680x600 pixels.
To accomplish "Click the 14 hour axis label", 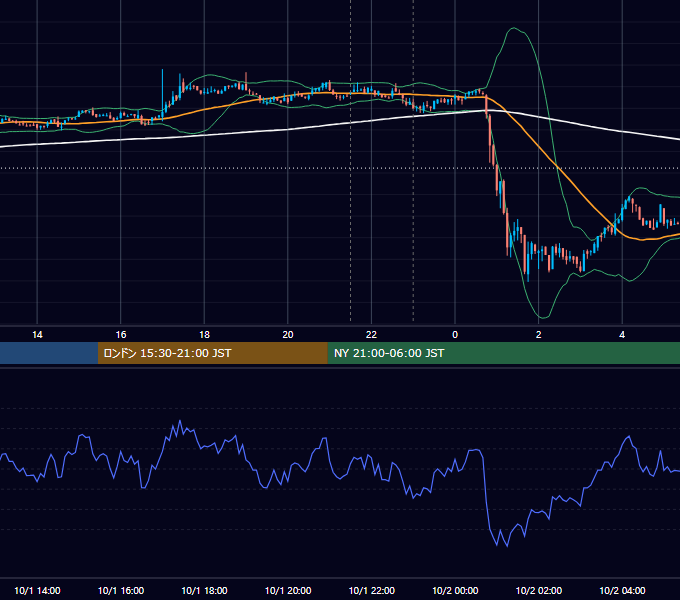I will point(37,335).
